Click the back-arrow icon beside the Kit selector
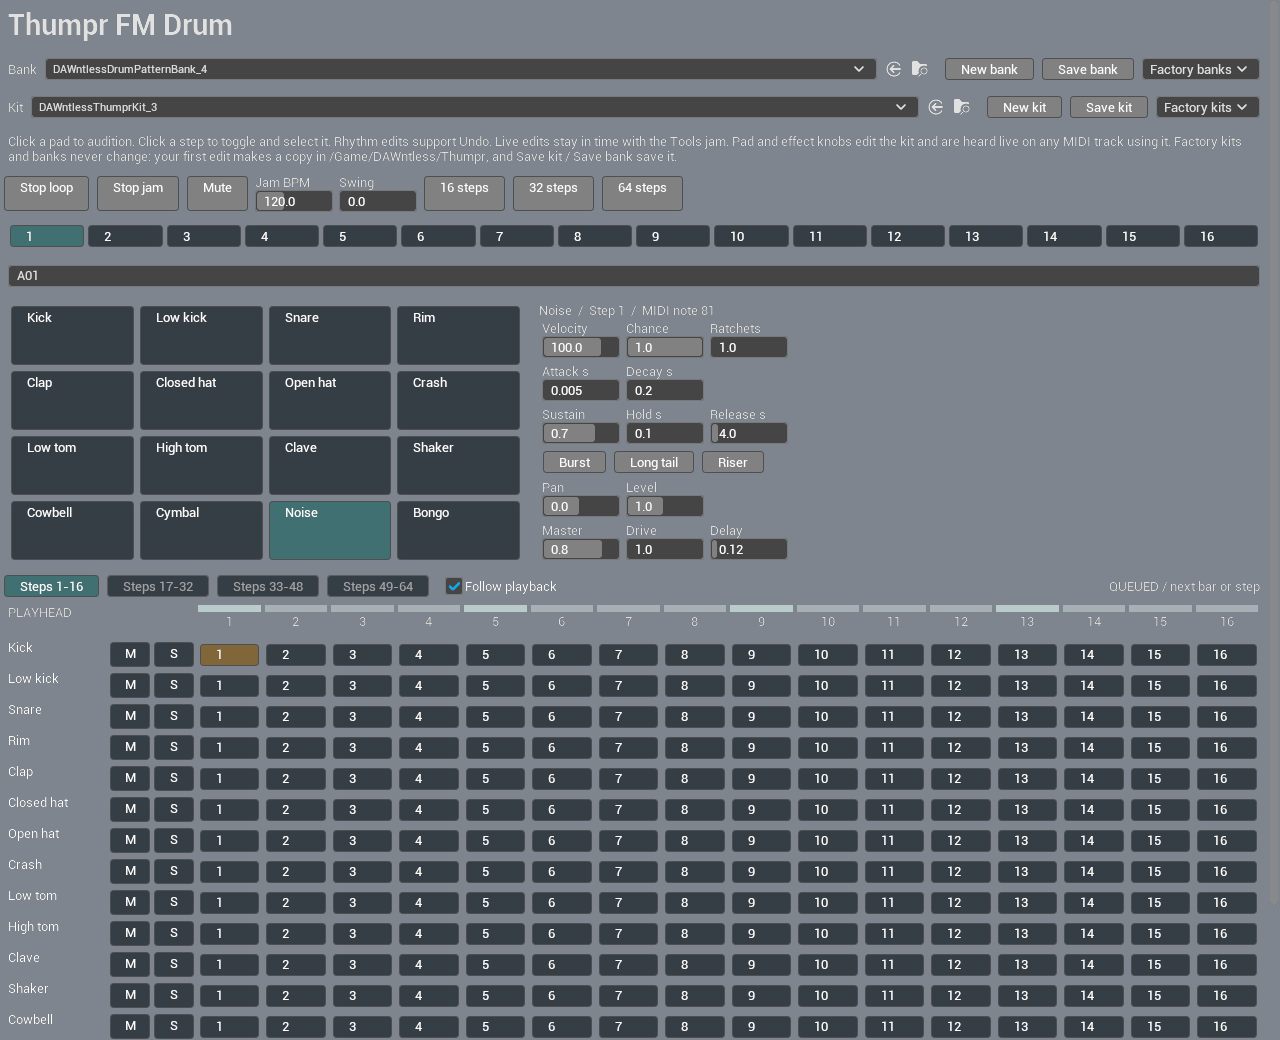The image size is (1280, 1040). tap(936, 107)
